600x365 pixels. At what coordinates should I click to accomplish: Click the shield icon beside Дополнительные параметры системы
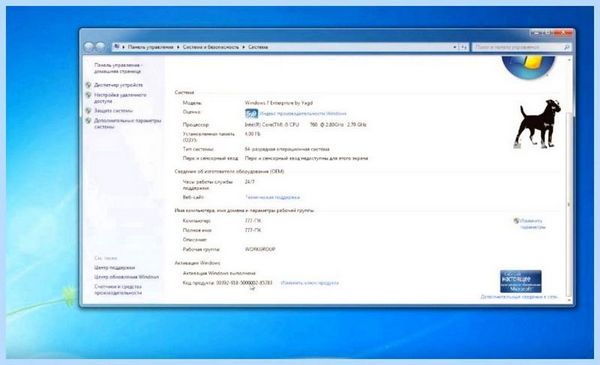click(x=88, y=121)
